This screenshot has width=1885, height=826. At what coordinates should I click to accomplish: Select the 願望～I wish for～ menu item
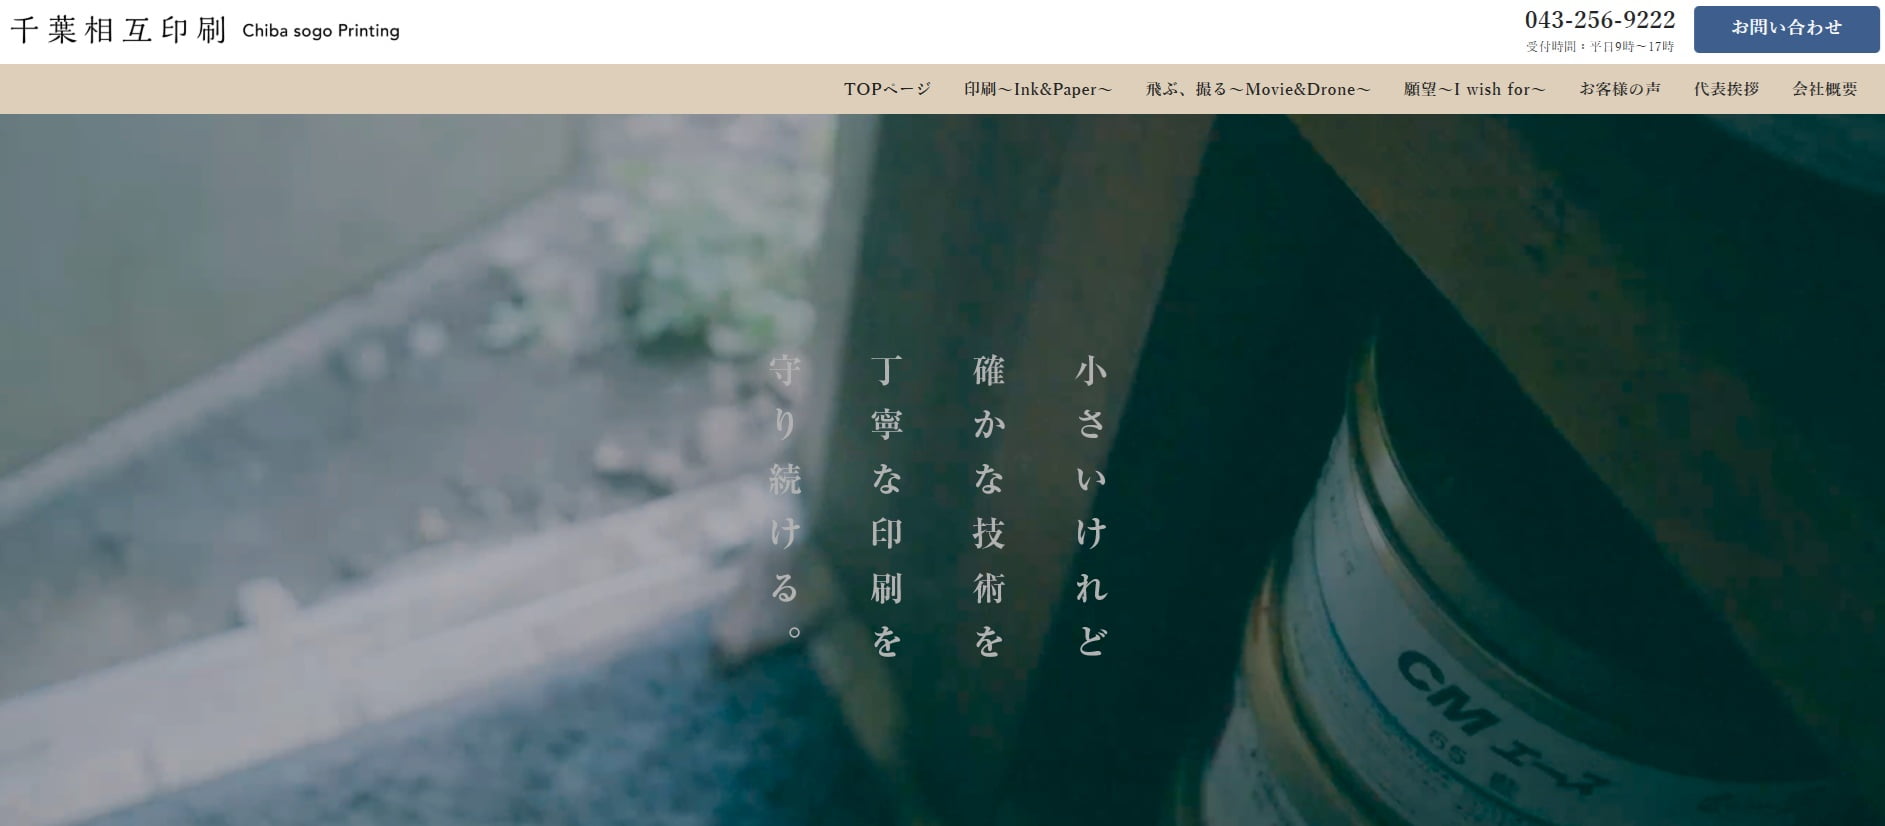tap(1474, 89)
